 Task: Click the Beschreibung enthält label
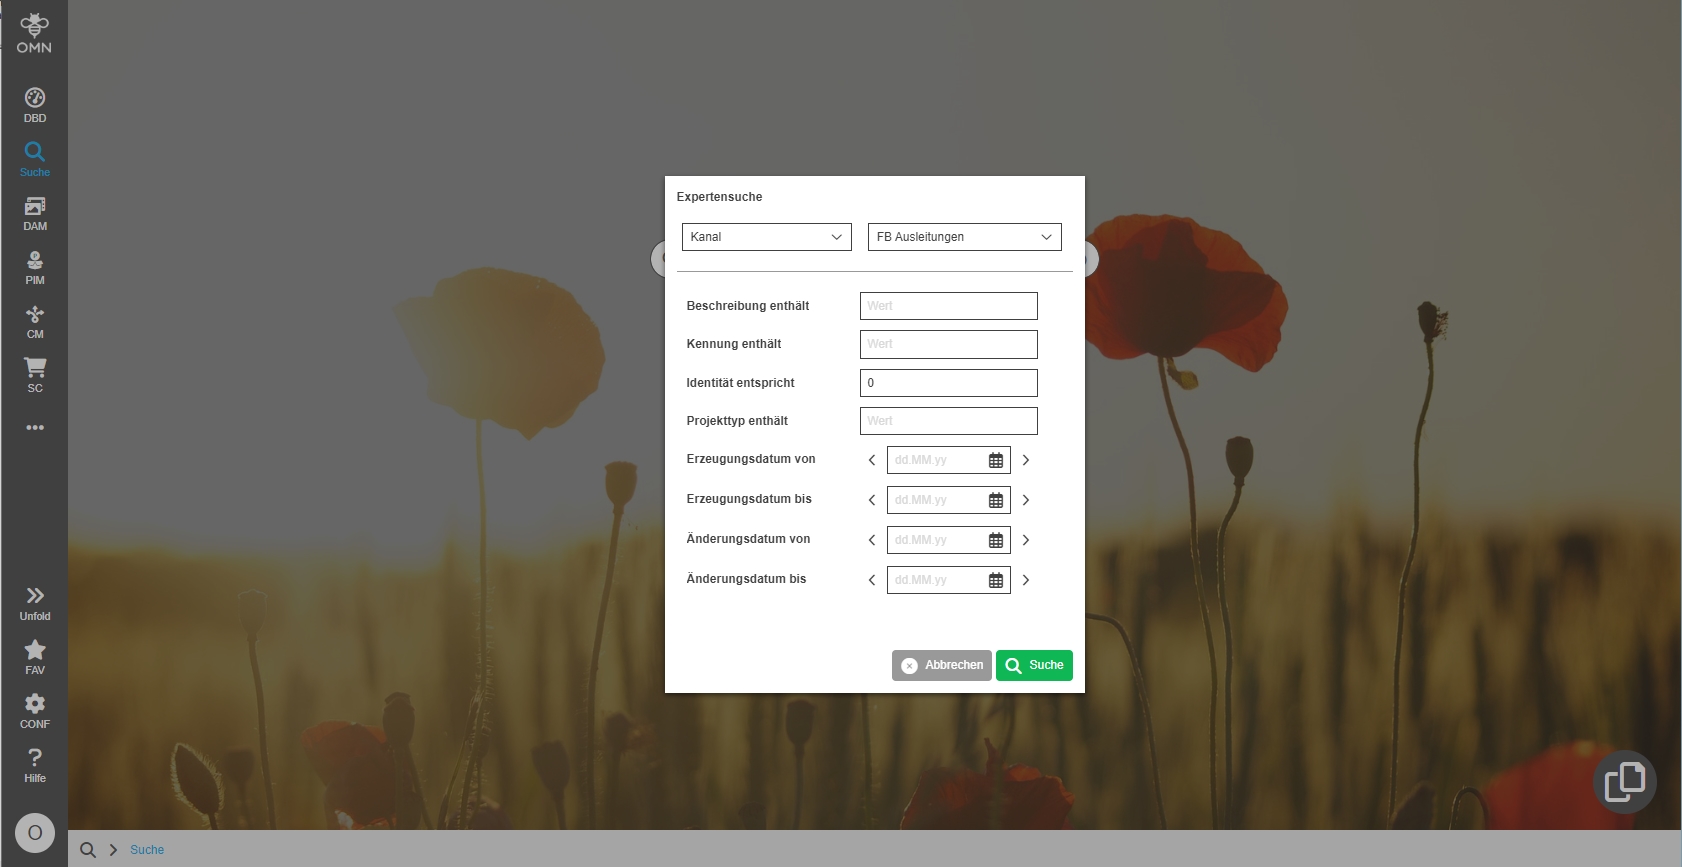tap(748, 306)
